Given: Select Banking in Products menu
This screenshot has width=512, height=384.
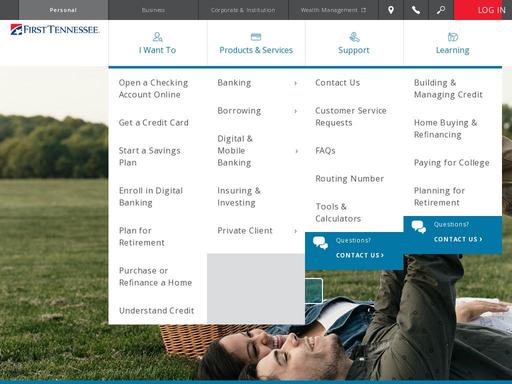Looking at the screenshot, I should 234,83.
